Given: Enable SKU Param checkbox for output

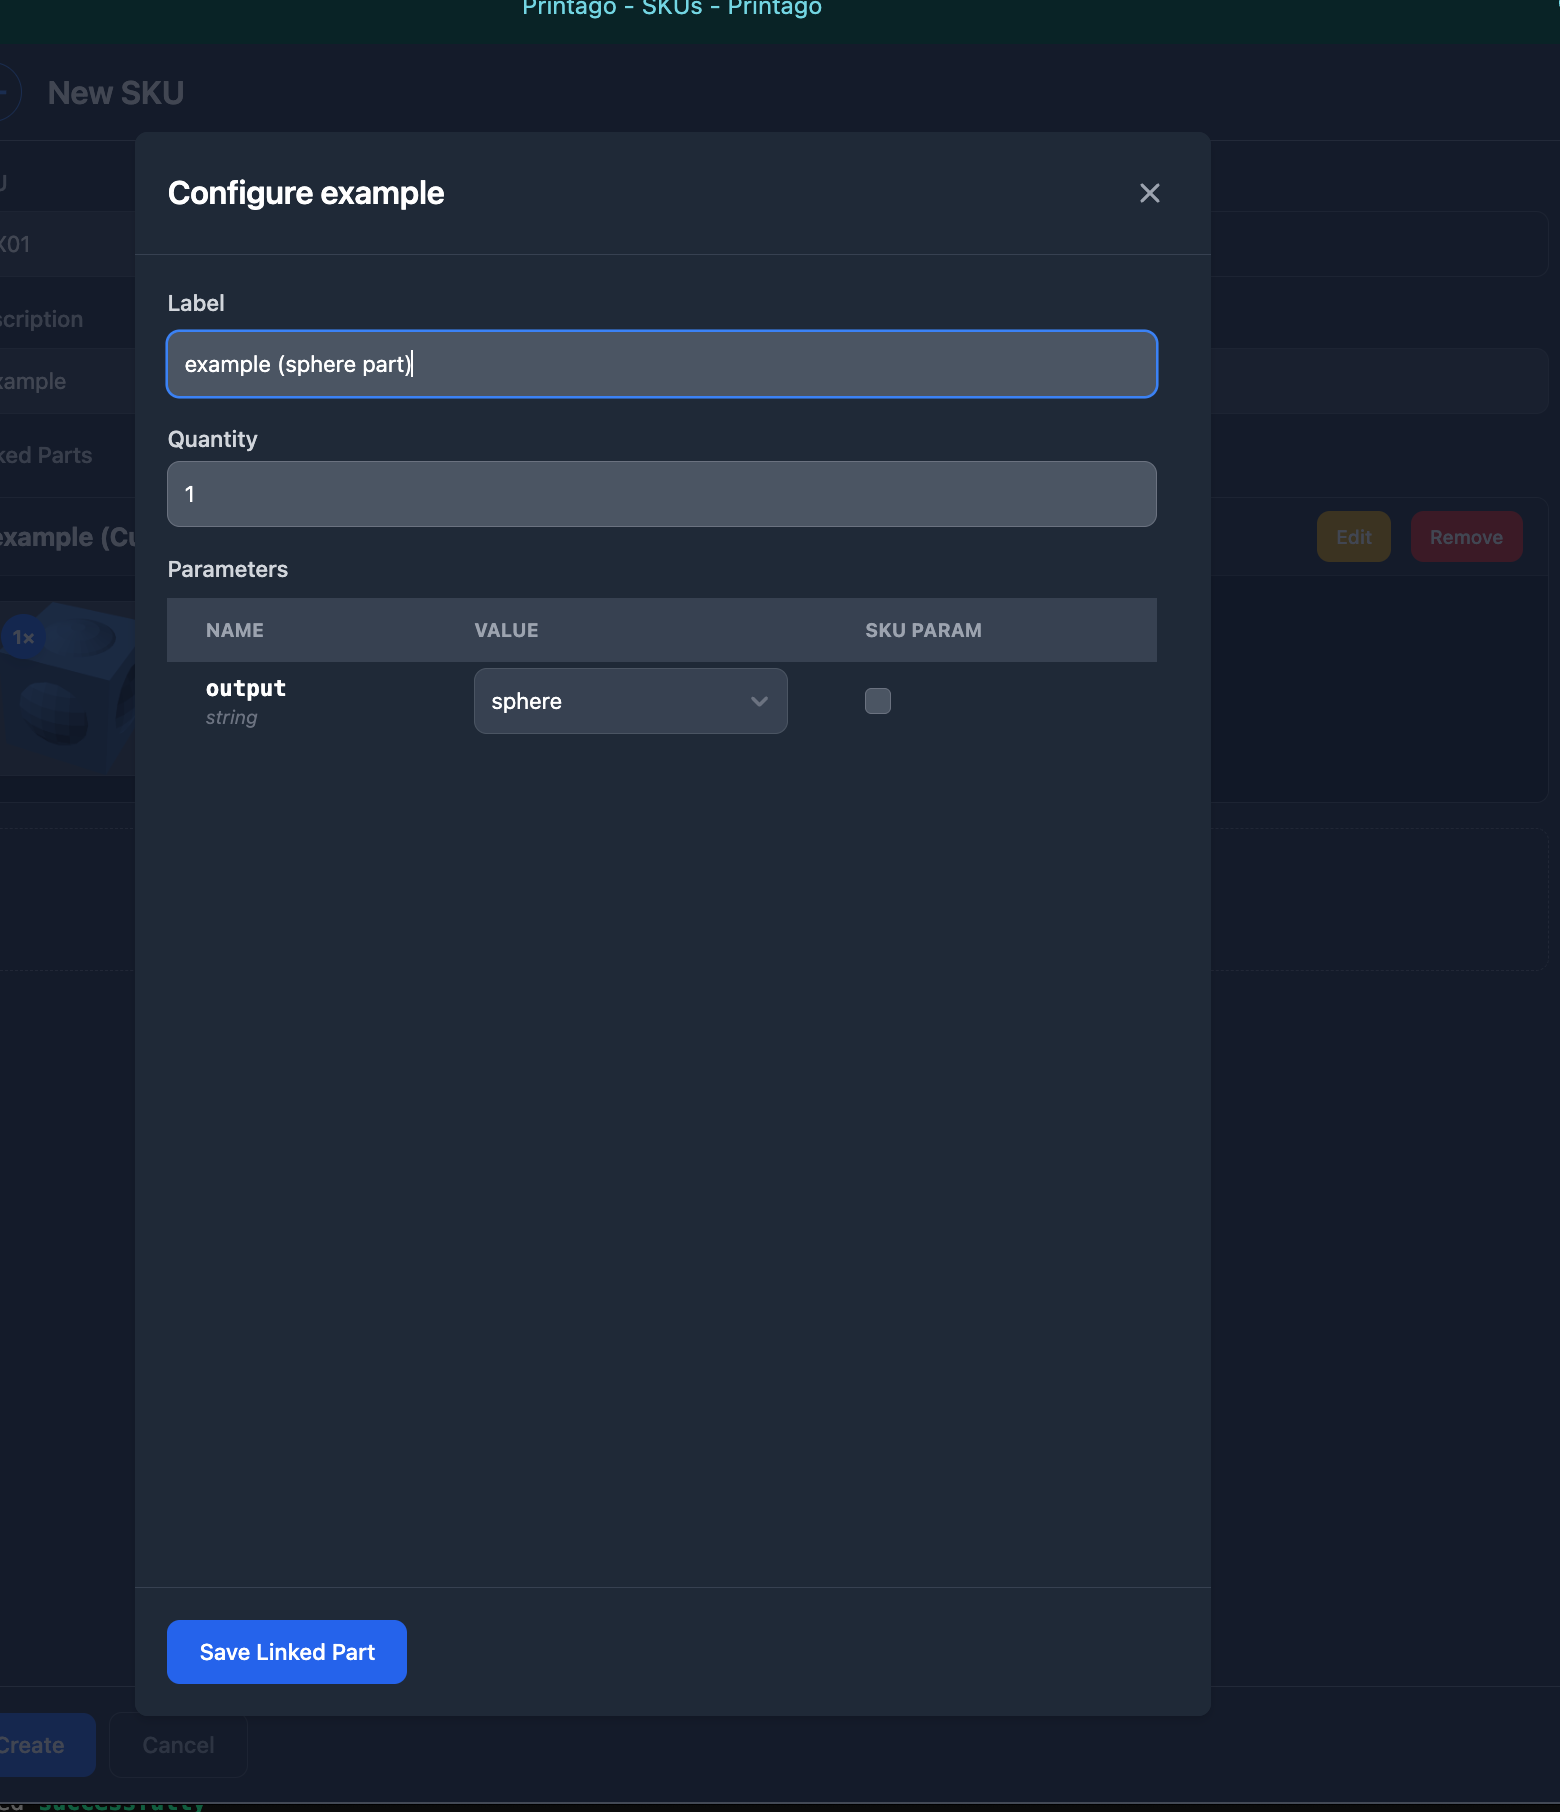Looking at the screenshot, I should point(877,701).
